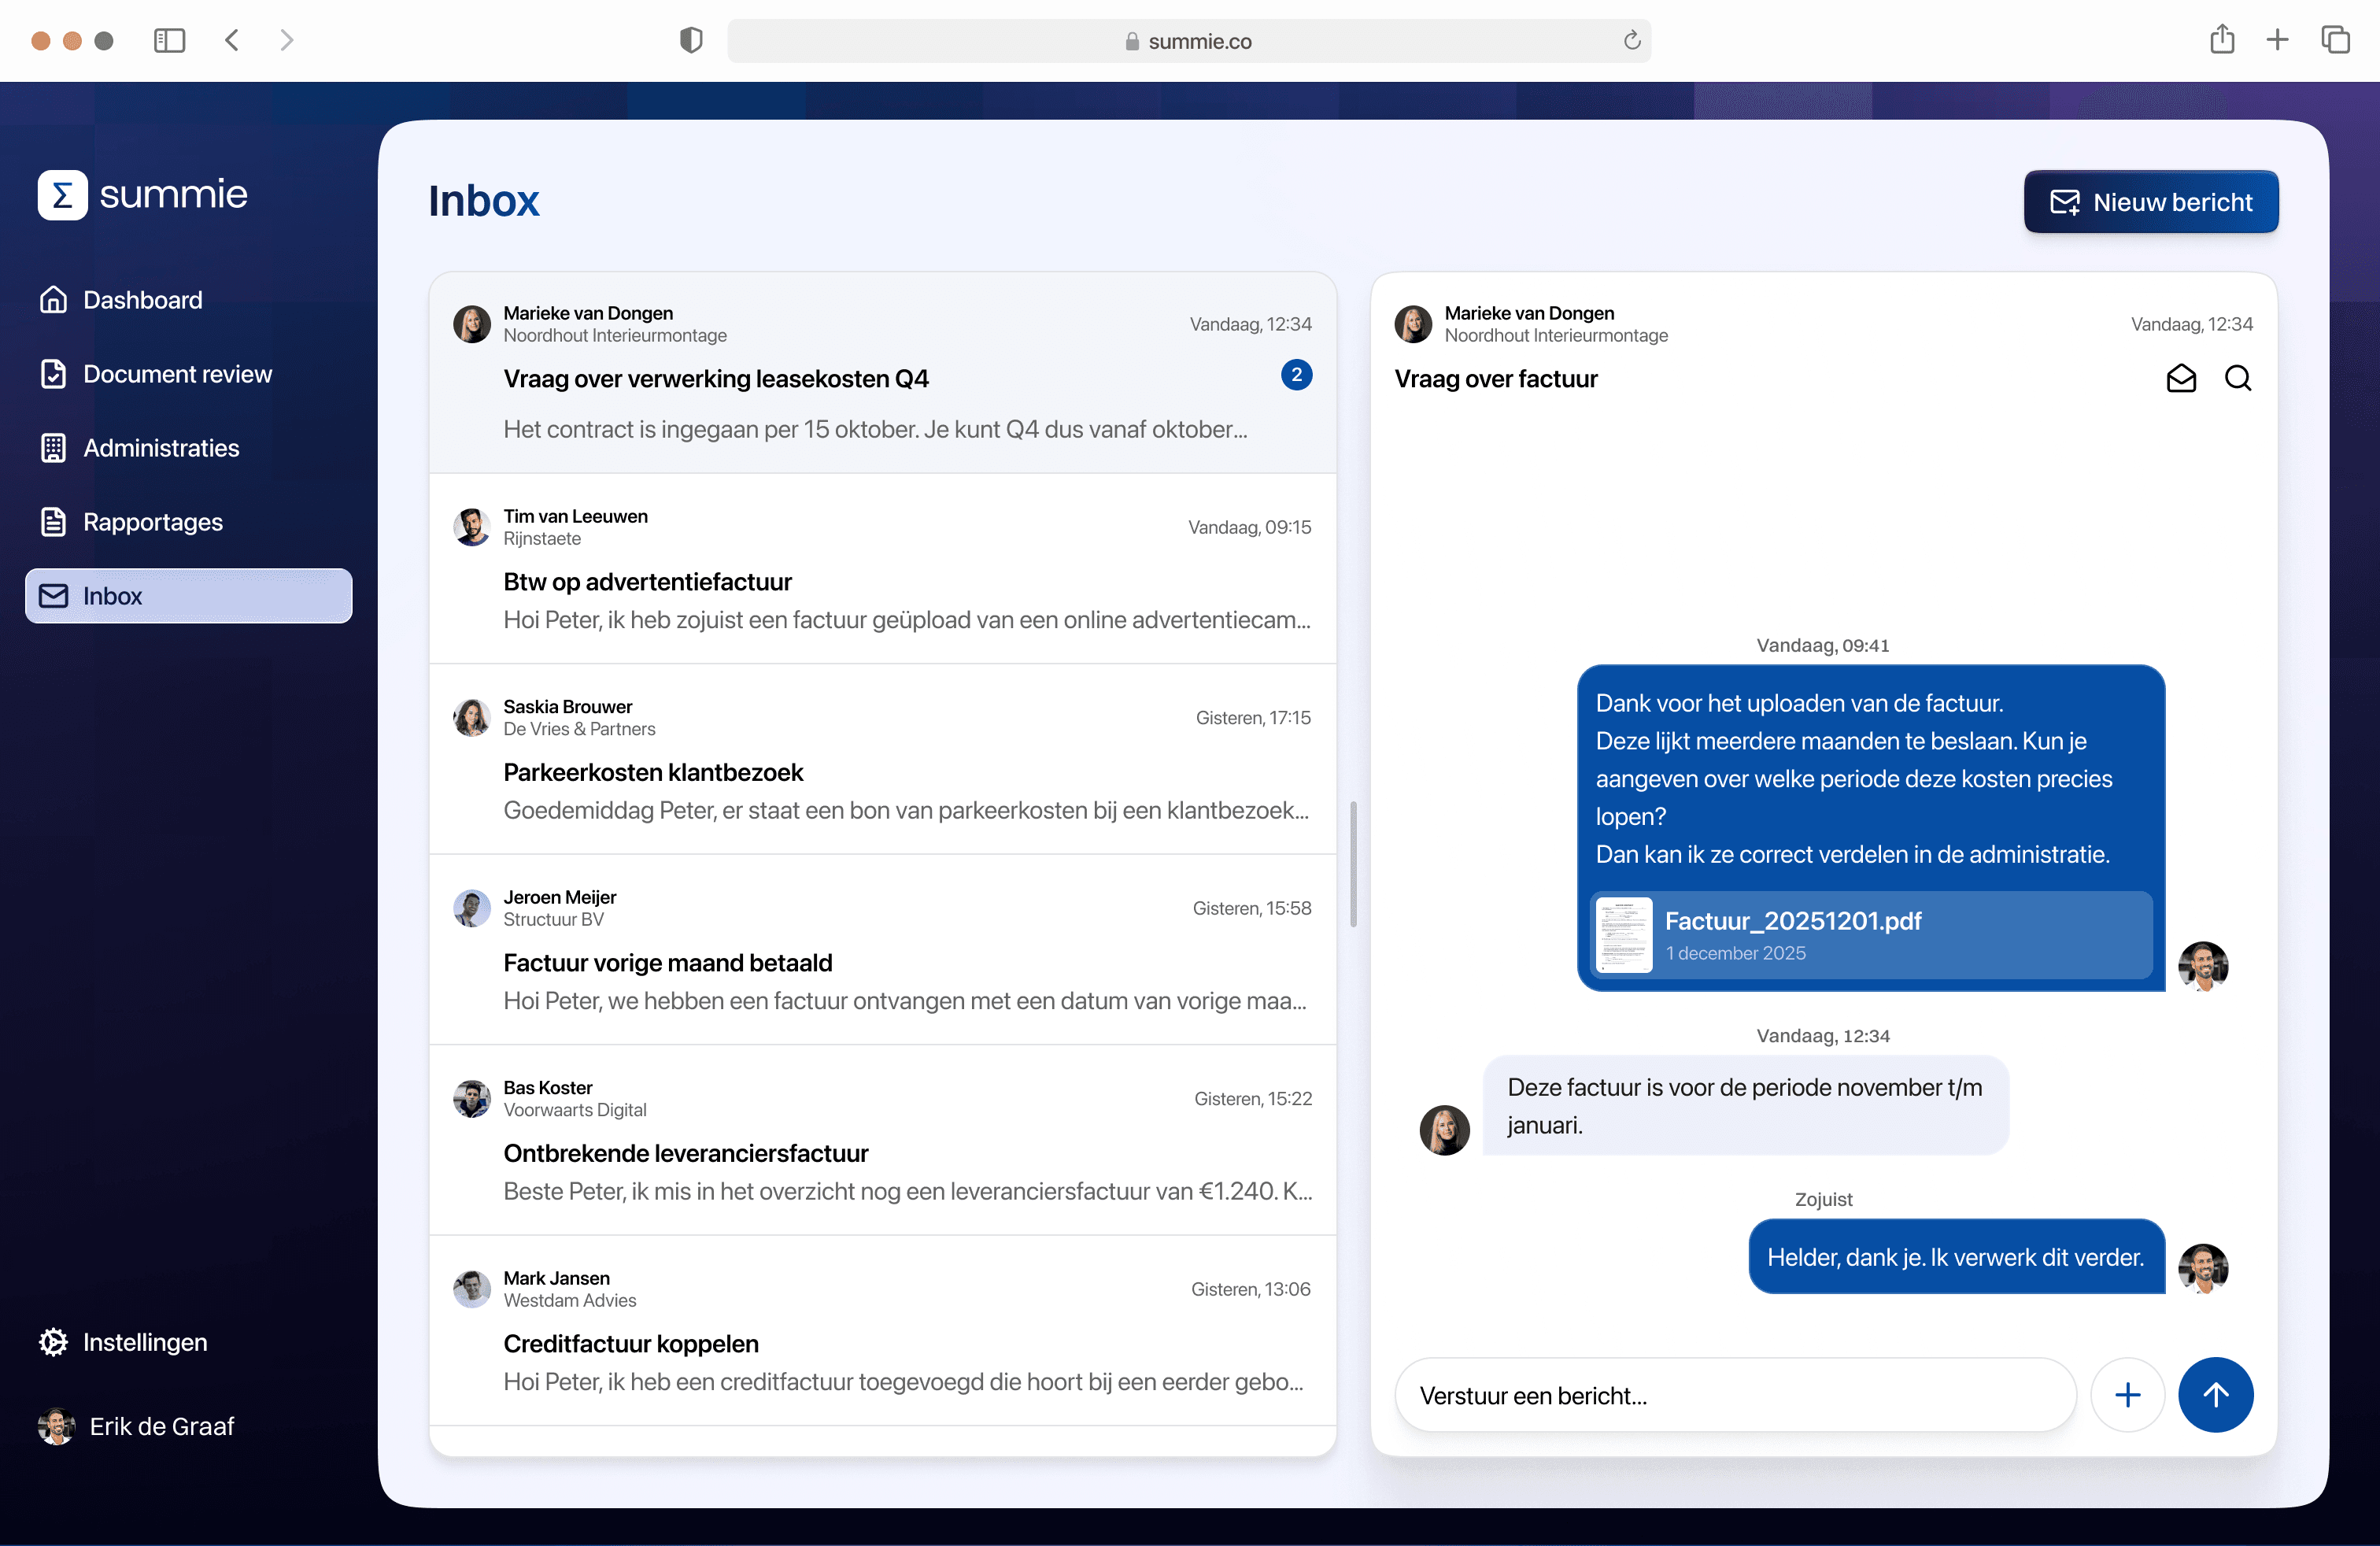Click the search icon in conversation header
This screenshot has height=1546, width=2380.
(x=2238, y=378)
